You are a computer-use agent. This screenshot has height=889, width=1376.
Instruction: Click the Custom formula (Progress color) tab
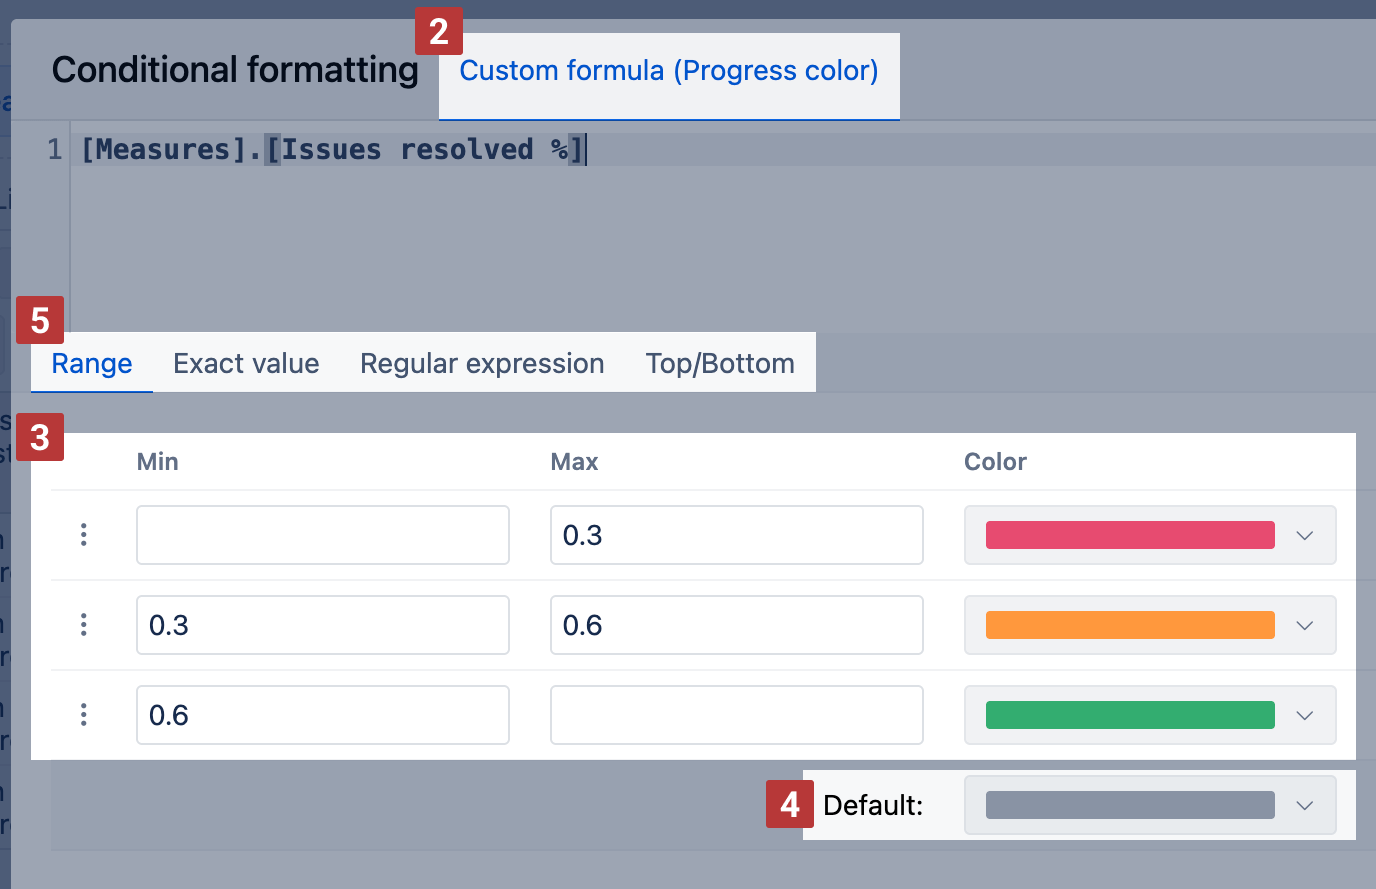tap(669, 71)
